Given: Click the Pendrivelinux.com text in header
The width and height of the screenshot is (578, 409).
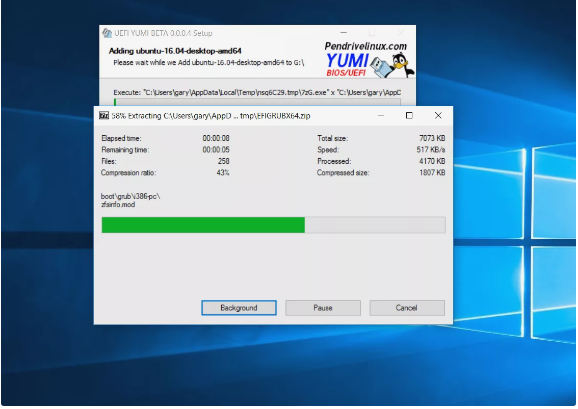Looking at the screenshot, I should pos(366,46).
